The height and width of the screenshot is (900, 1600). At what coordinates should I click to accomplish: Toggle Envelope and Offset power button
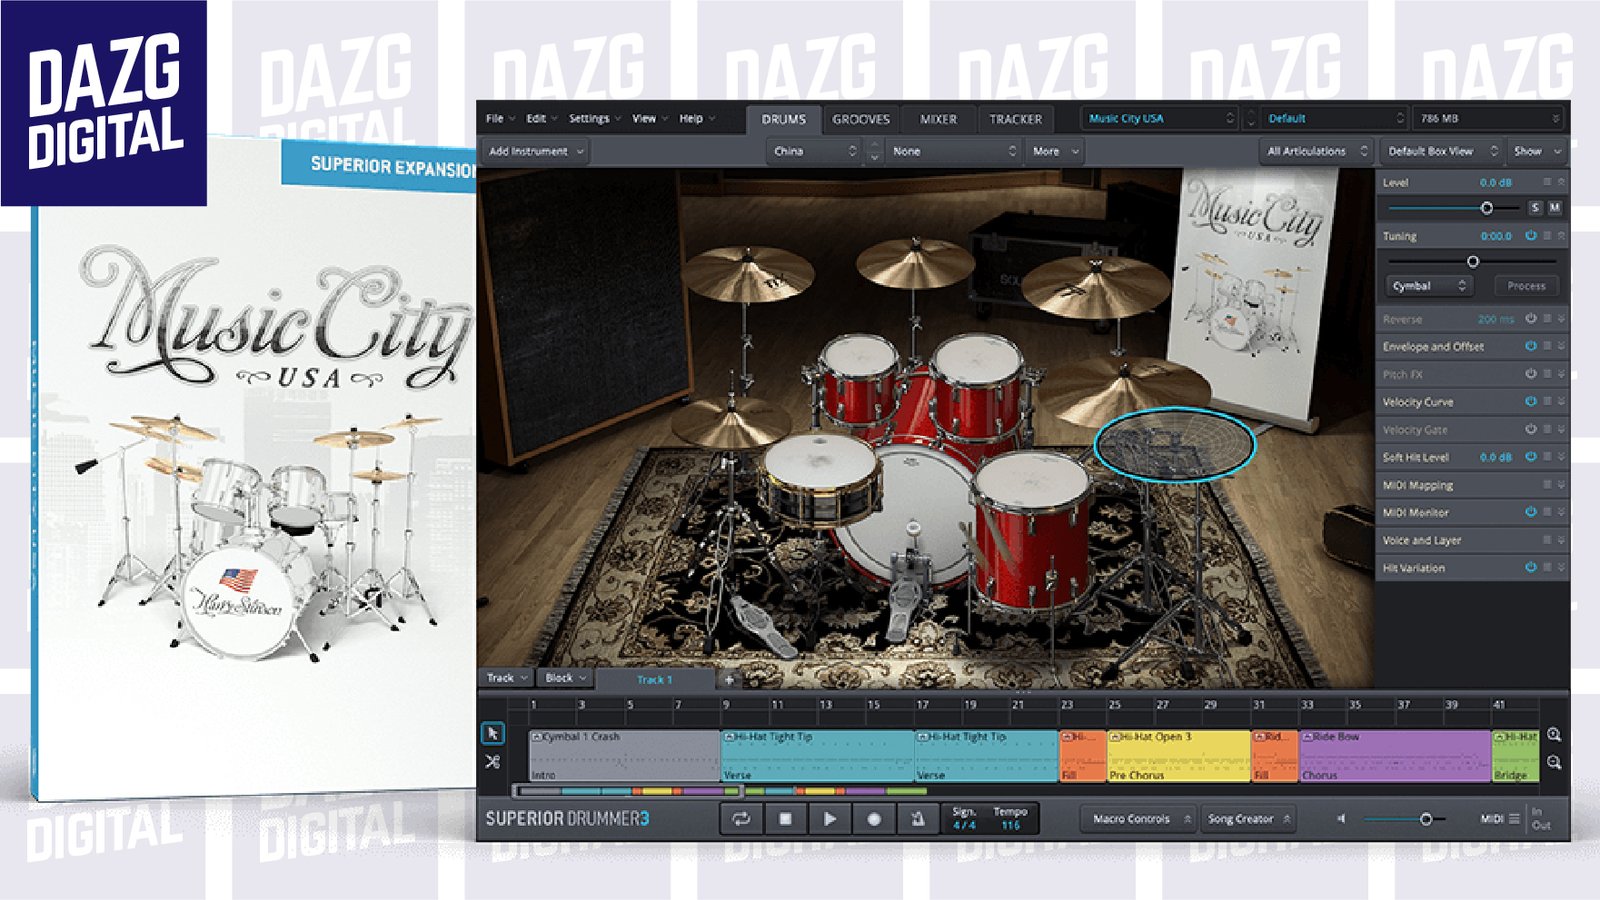click(1530, 346)
